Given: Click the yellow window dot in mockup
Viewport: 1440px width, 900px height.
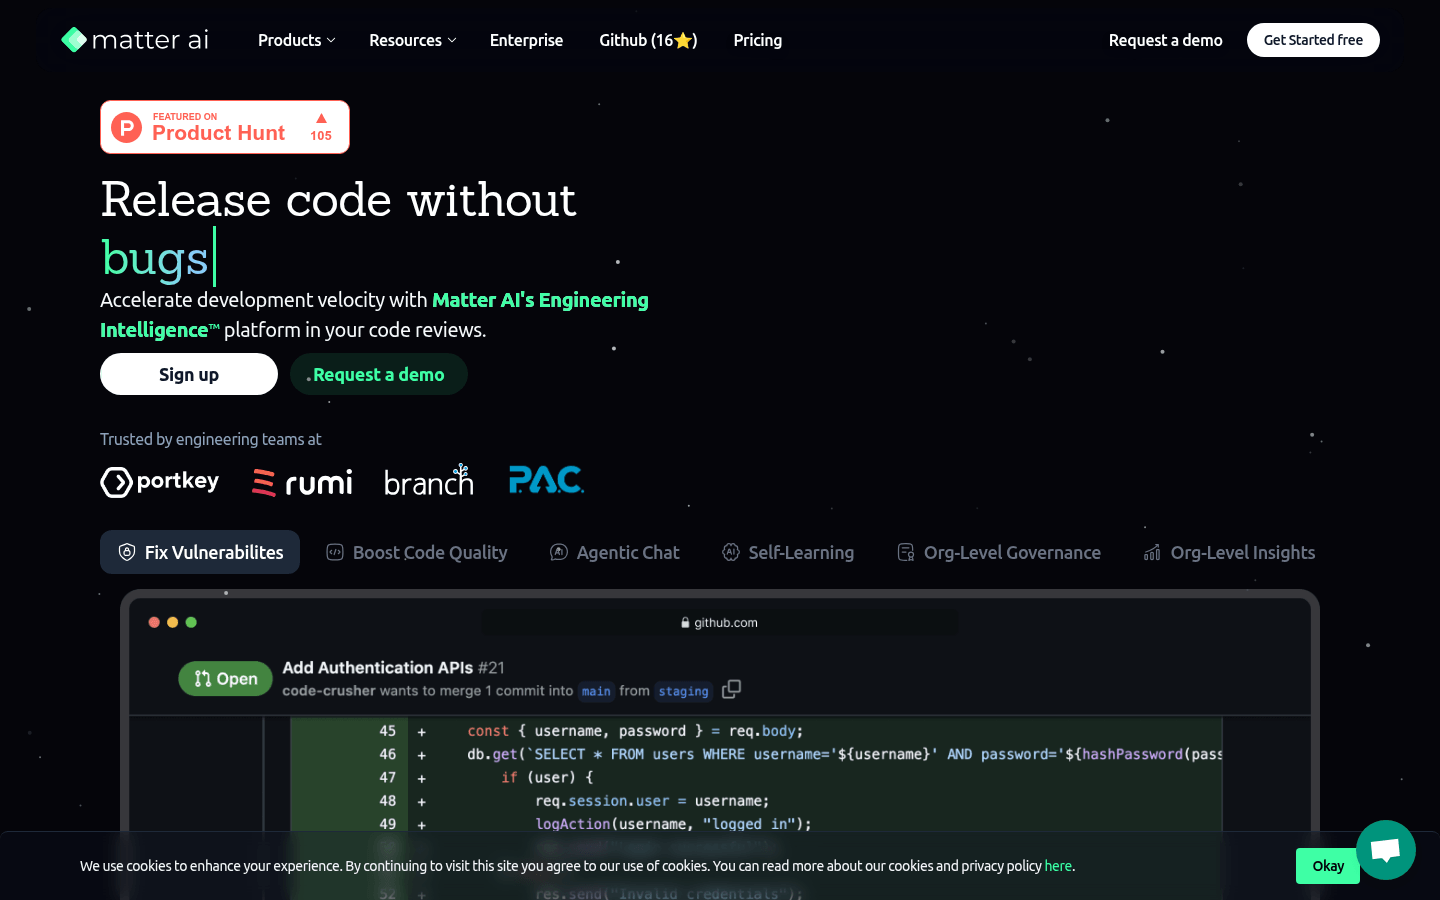Looking at the screenshot, I should (x=173, y=622).
